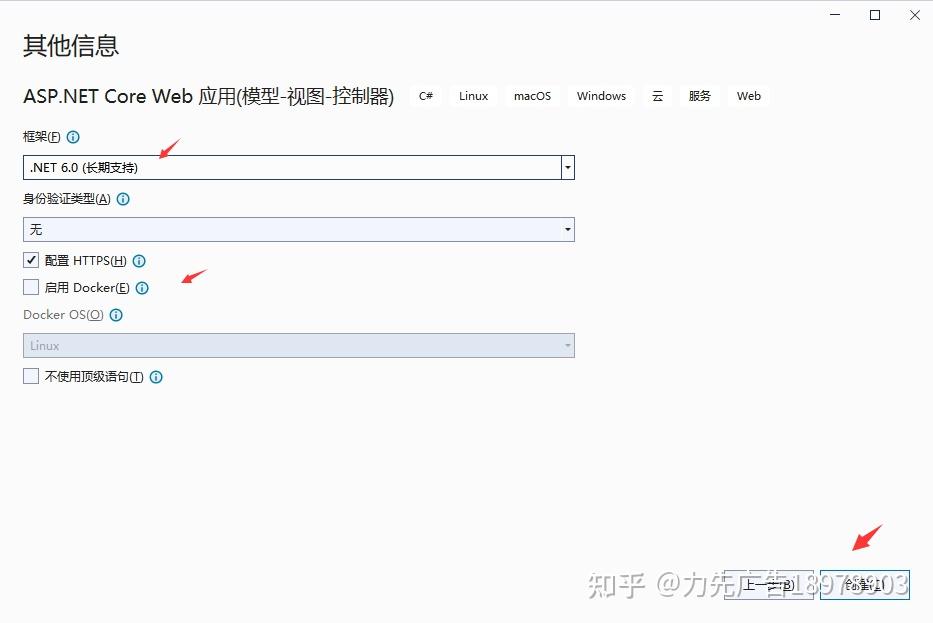This screenshot has width=933, height=623.
Task: Click the framework dropdown arrow button
Action: 568,168
